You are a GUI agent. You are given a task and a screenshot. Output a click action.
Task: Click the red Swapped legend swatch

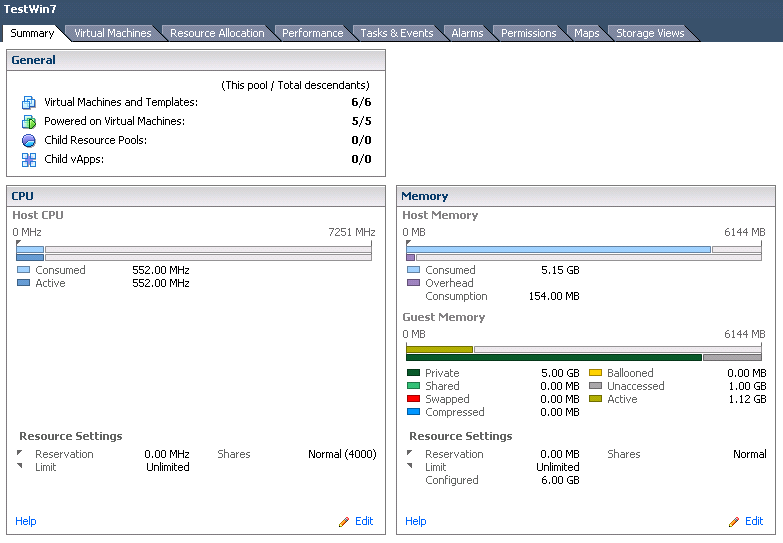(x=413, y=399)
